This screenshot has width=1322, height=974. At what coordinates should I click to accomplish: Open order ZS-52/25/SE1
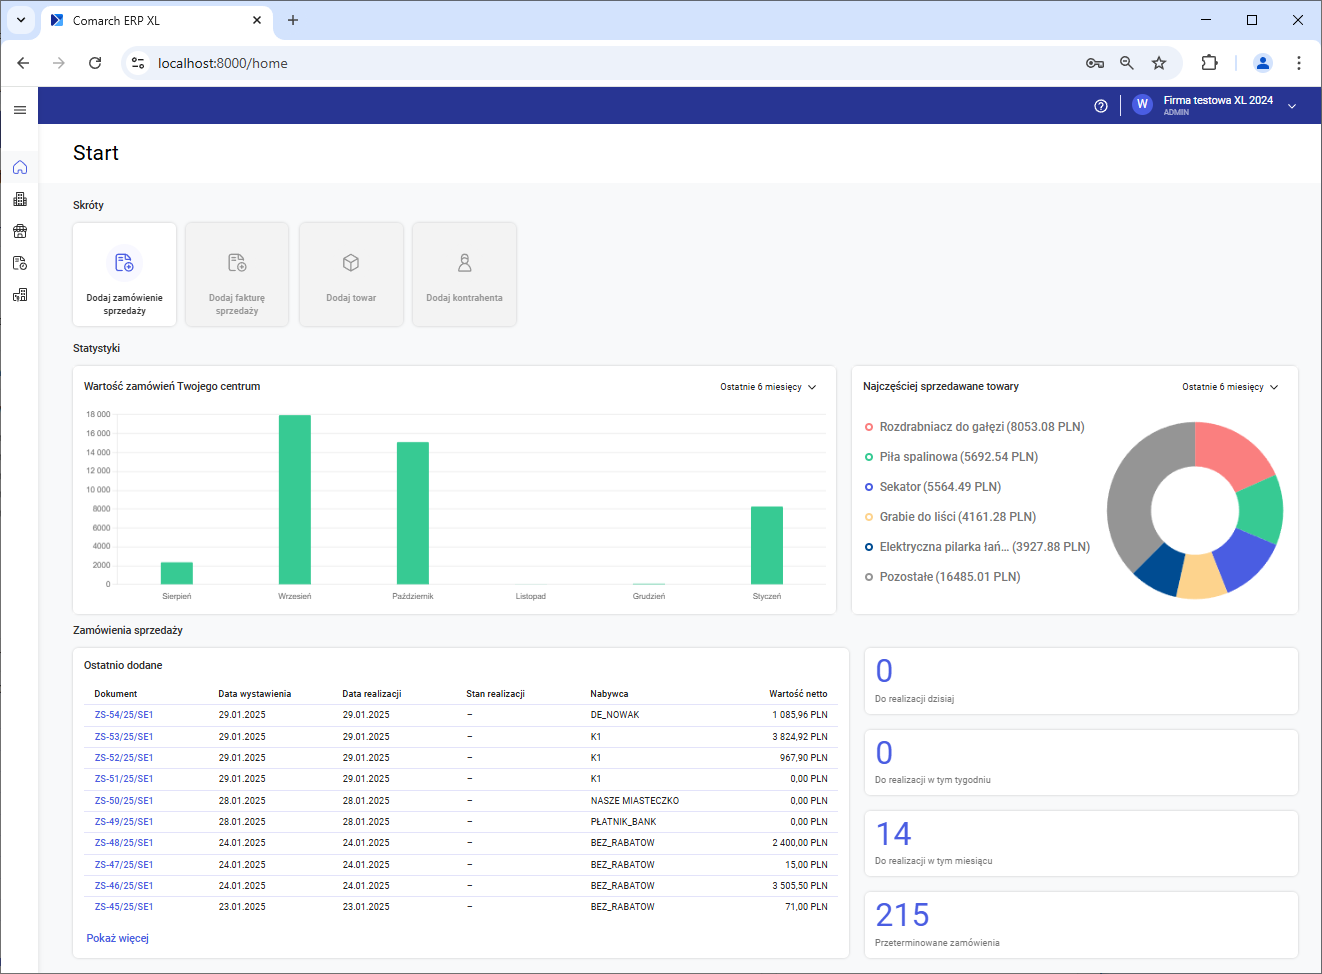(x=124, y=758)
